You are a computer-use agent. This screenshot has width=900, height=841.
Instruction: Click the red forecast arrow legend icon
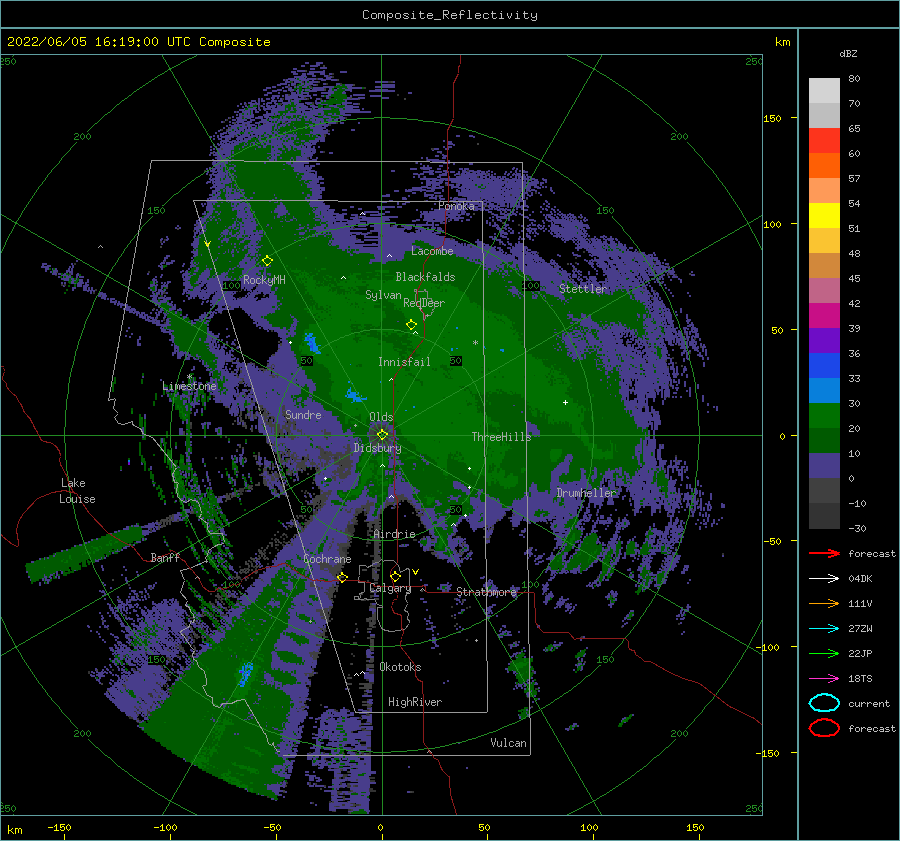(824, 553)
